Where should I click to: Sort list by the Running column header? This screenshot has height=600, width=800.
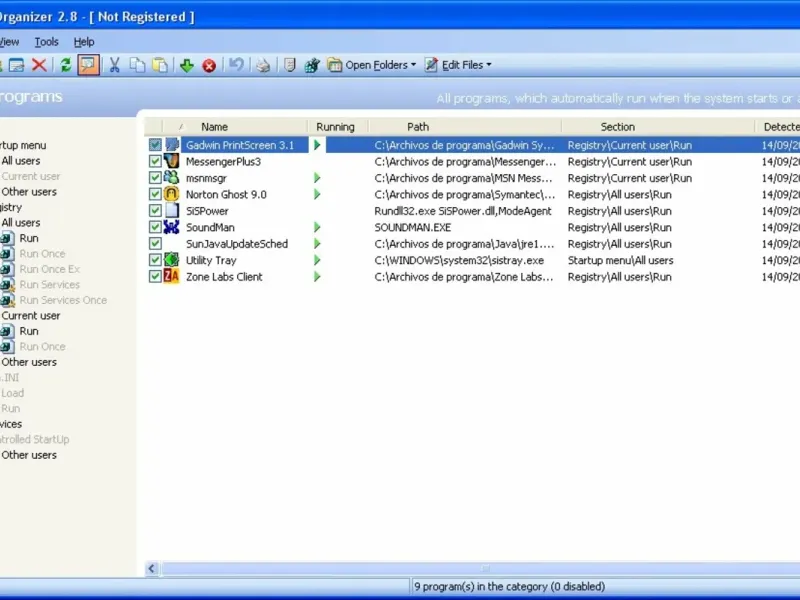point(337,127)
